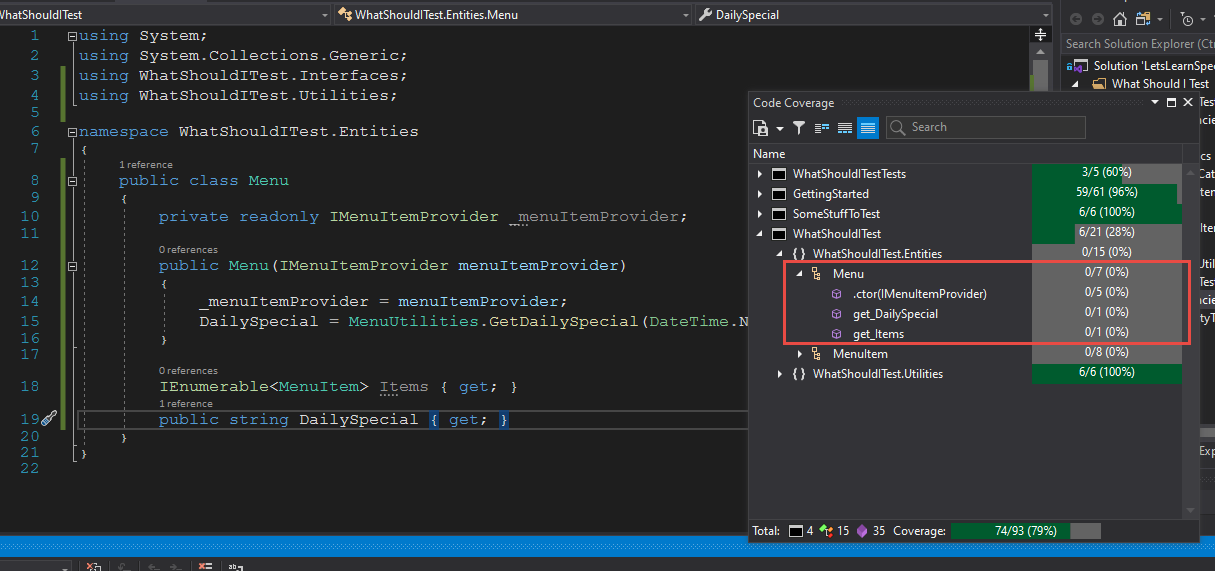
Task: Click the screwdriver quick actions icon at line 19
Action: (x=49, y=419)
